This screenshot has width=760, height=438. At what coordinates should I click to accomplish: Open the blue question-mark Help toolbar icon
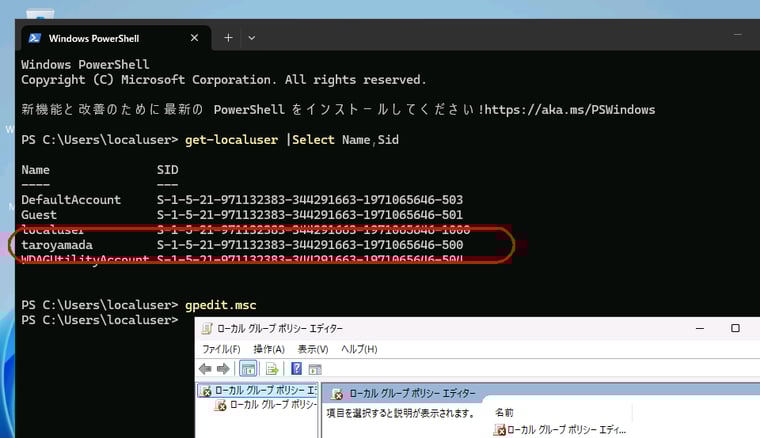(x=296, y=369)
